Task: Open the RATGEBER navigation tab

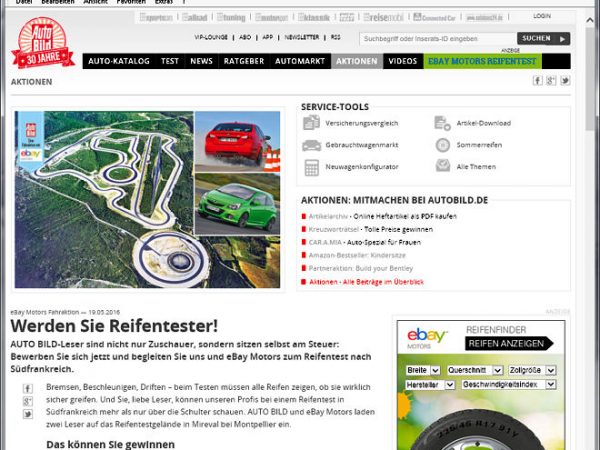Action: pyautogui.click(x=244, y=61)
